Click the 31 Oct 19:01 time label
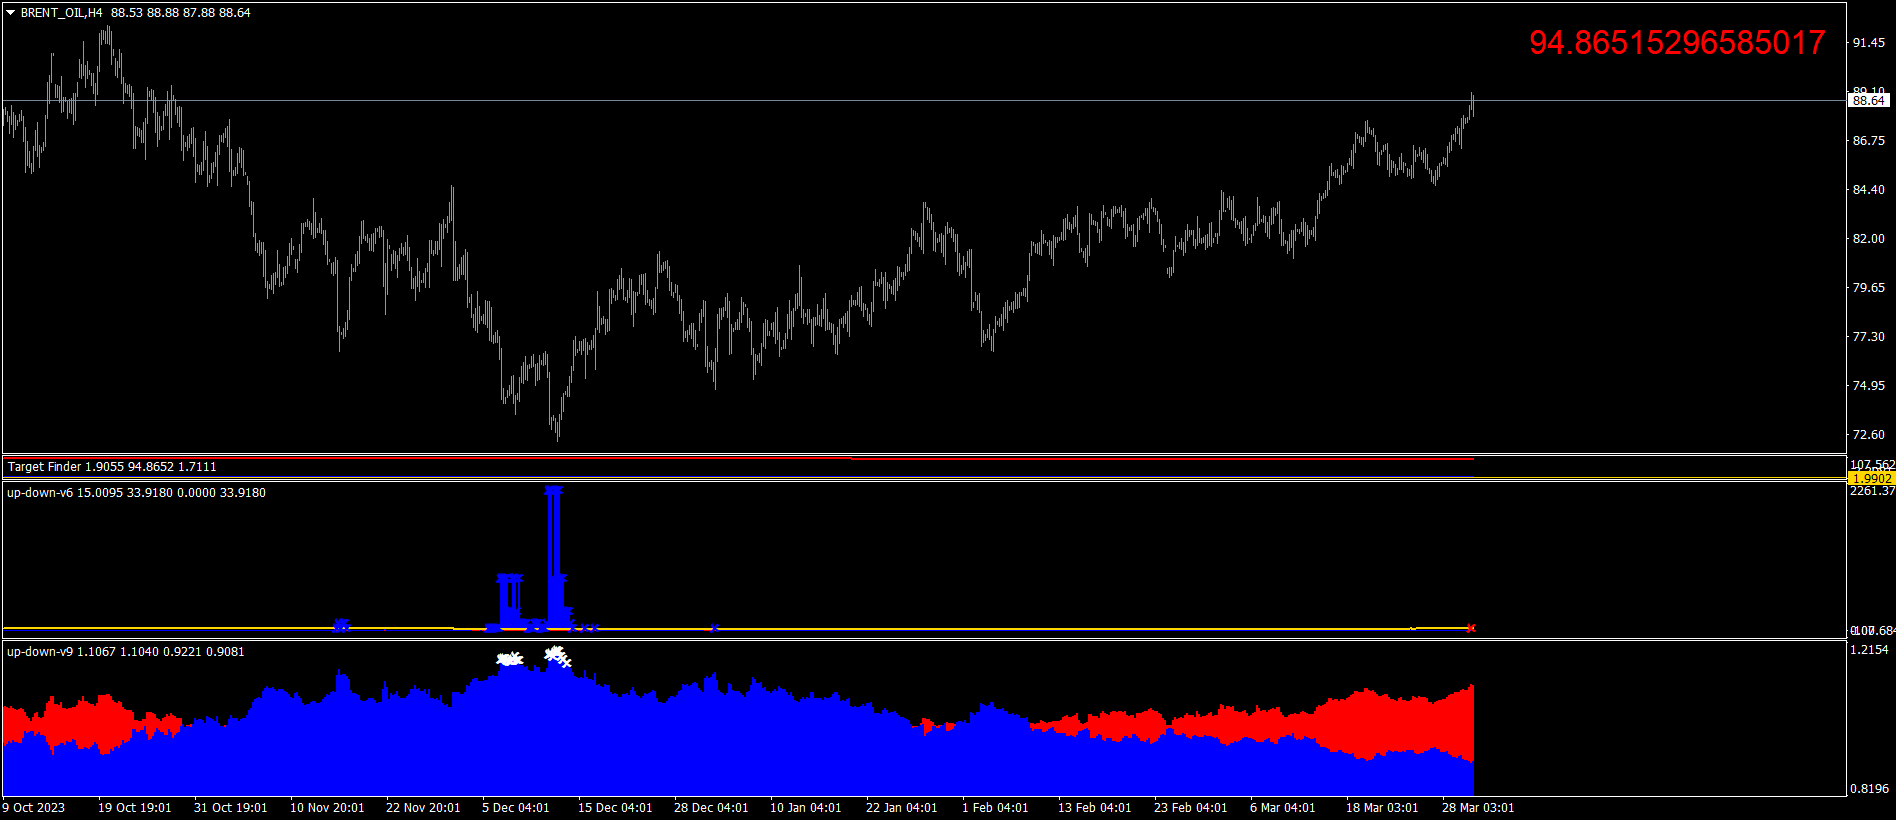Viewport: 1896px width, 820px height. (231, 808)
